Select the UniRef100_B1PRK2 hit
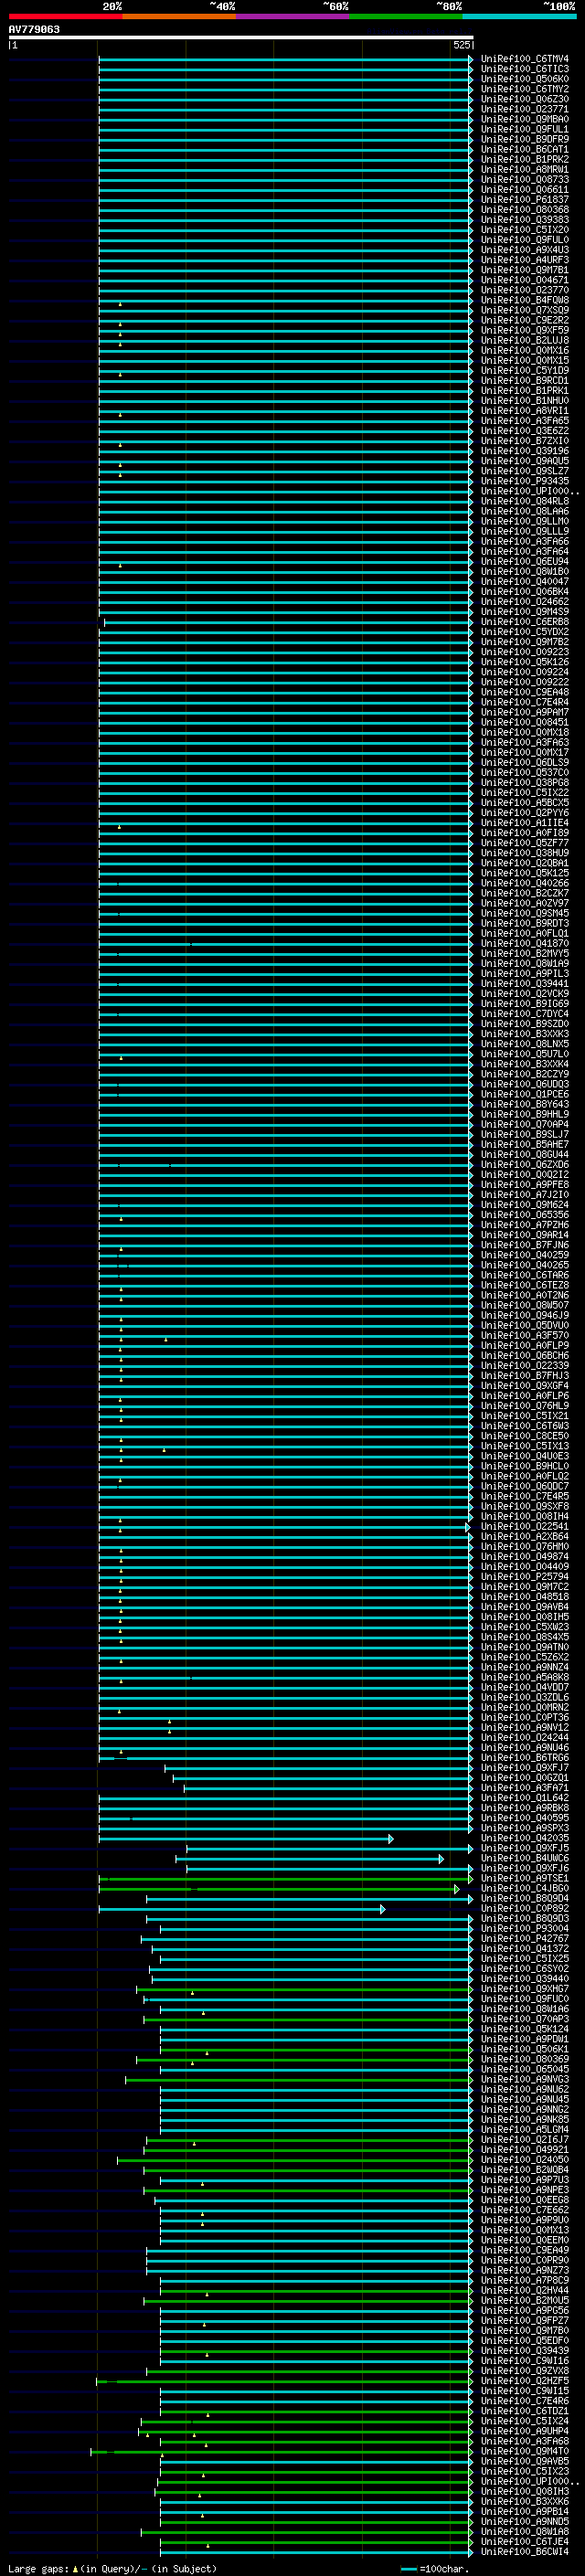Viewport: 585px width, 2576px height. coord(525,159)
